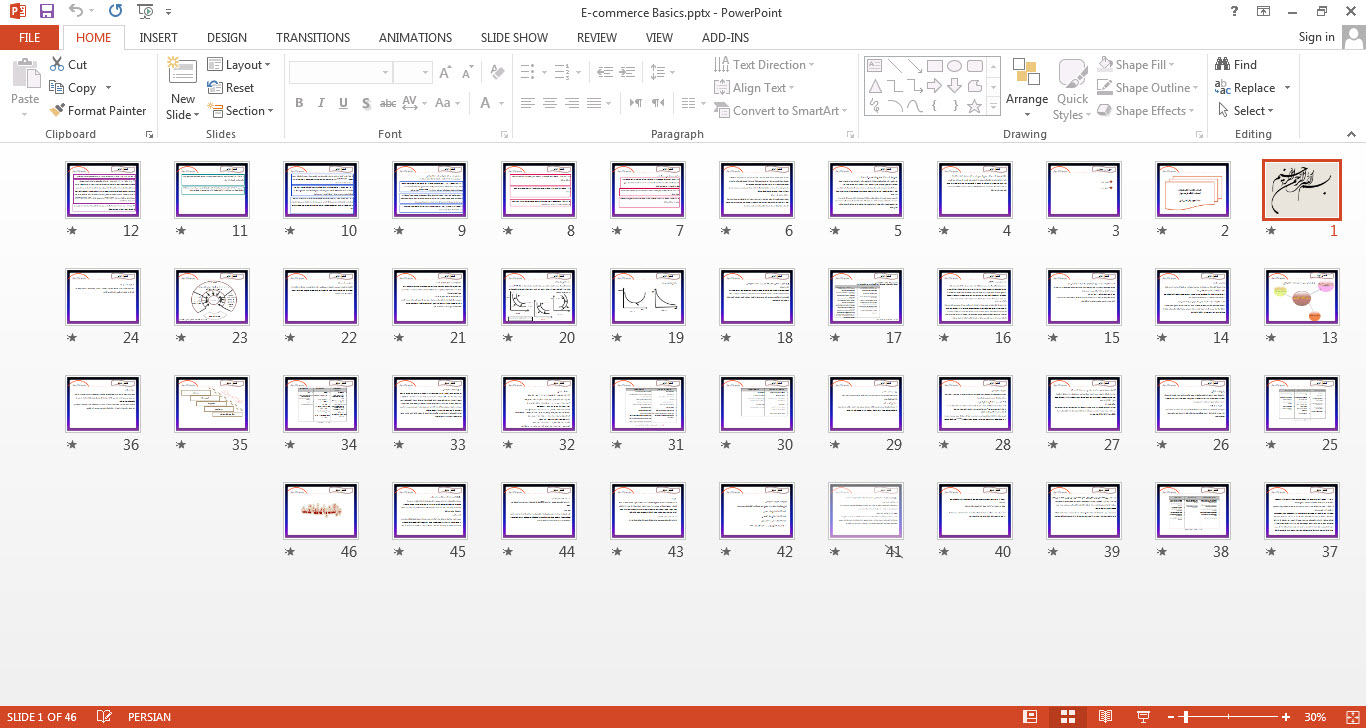The image size is (1366, 728).
Task: Expand the font name combo box
Action: [385, 73]
